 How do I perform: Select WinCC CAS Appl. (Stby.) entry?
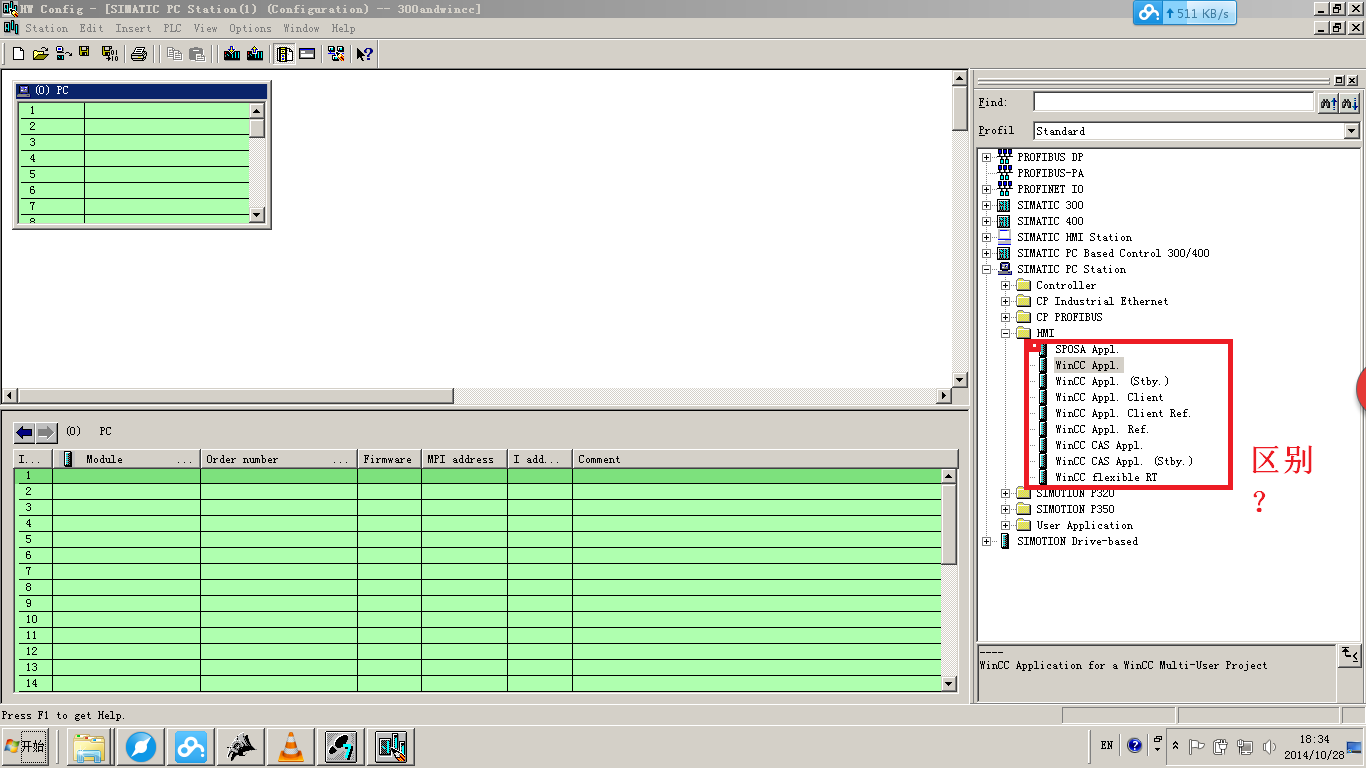pyautogui.click(x=1124, y=461)
